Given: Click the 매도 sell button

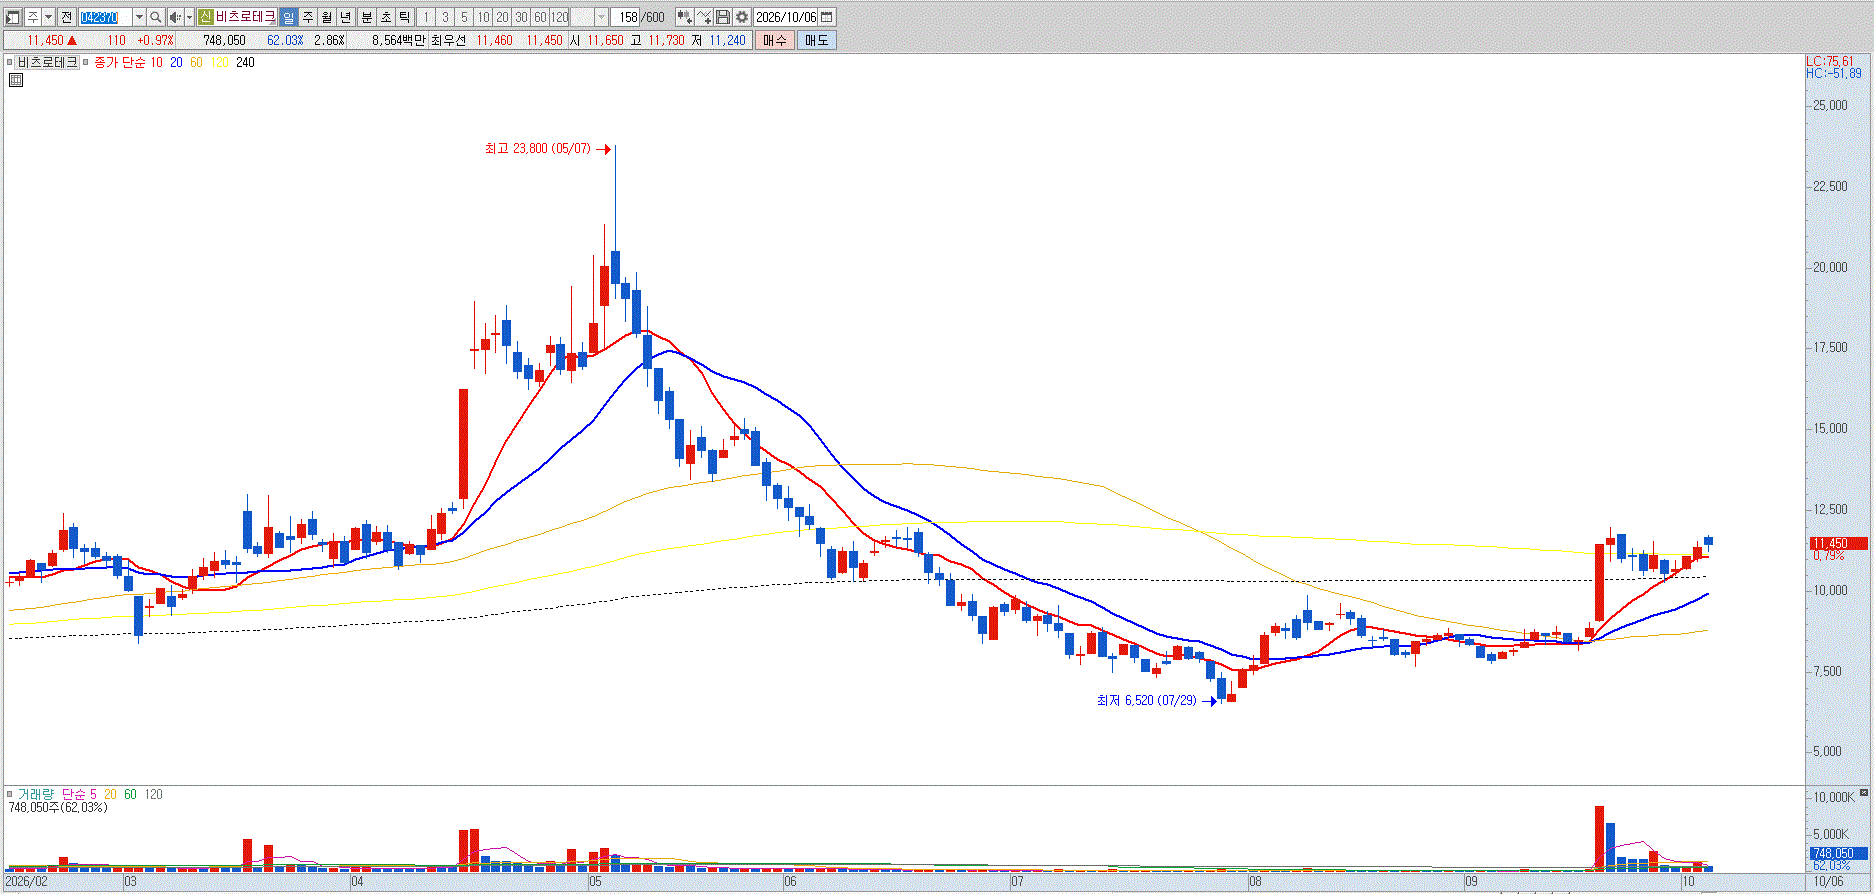Looking at the screenshot, I should tap(817, 40).
